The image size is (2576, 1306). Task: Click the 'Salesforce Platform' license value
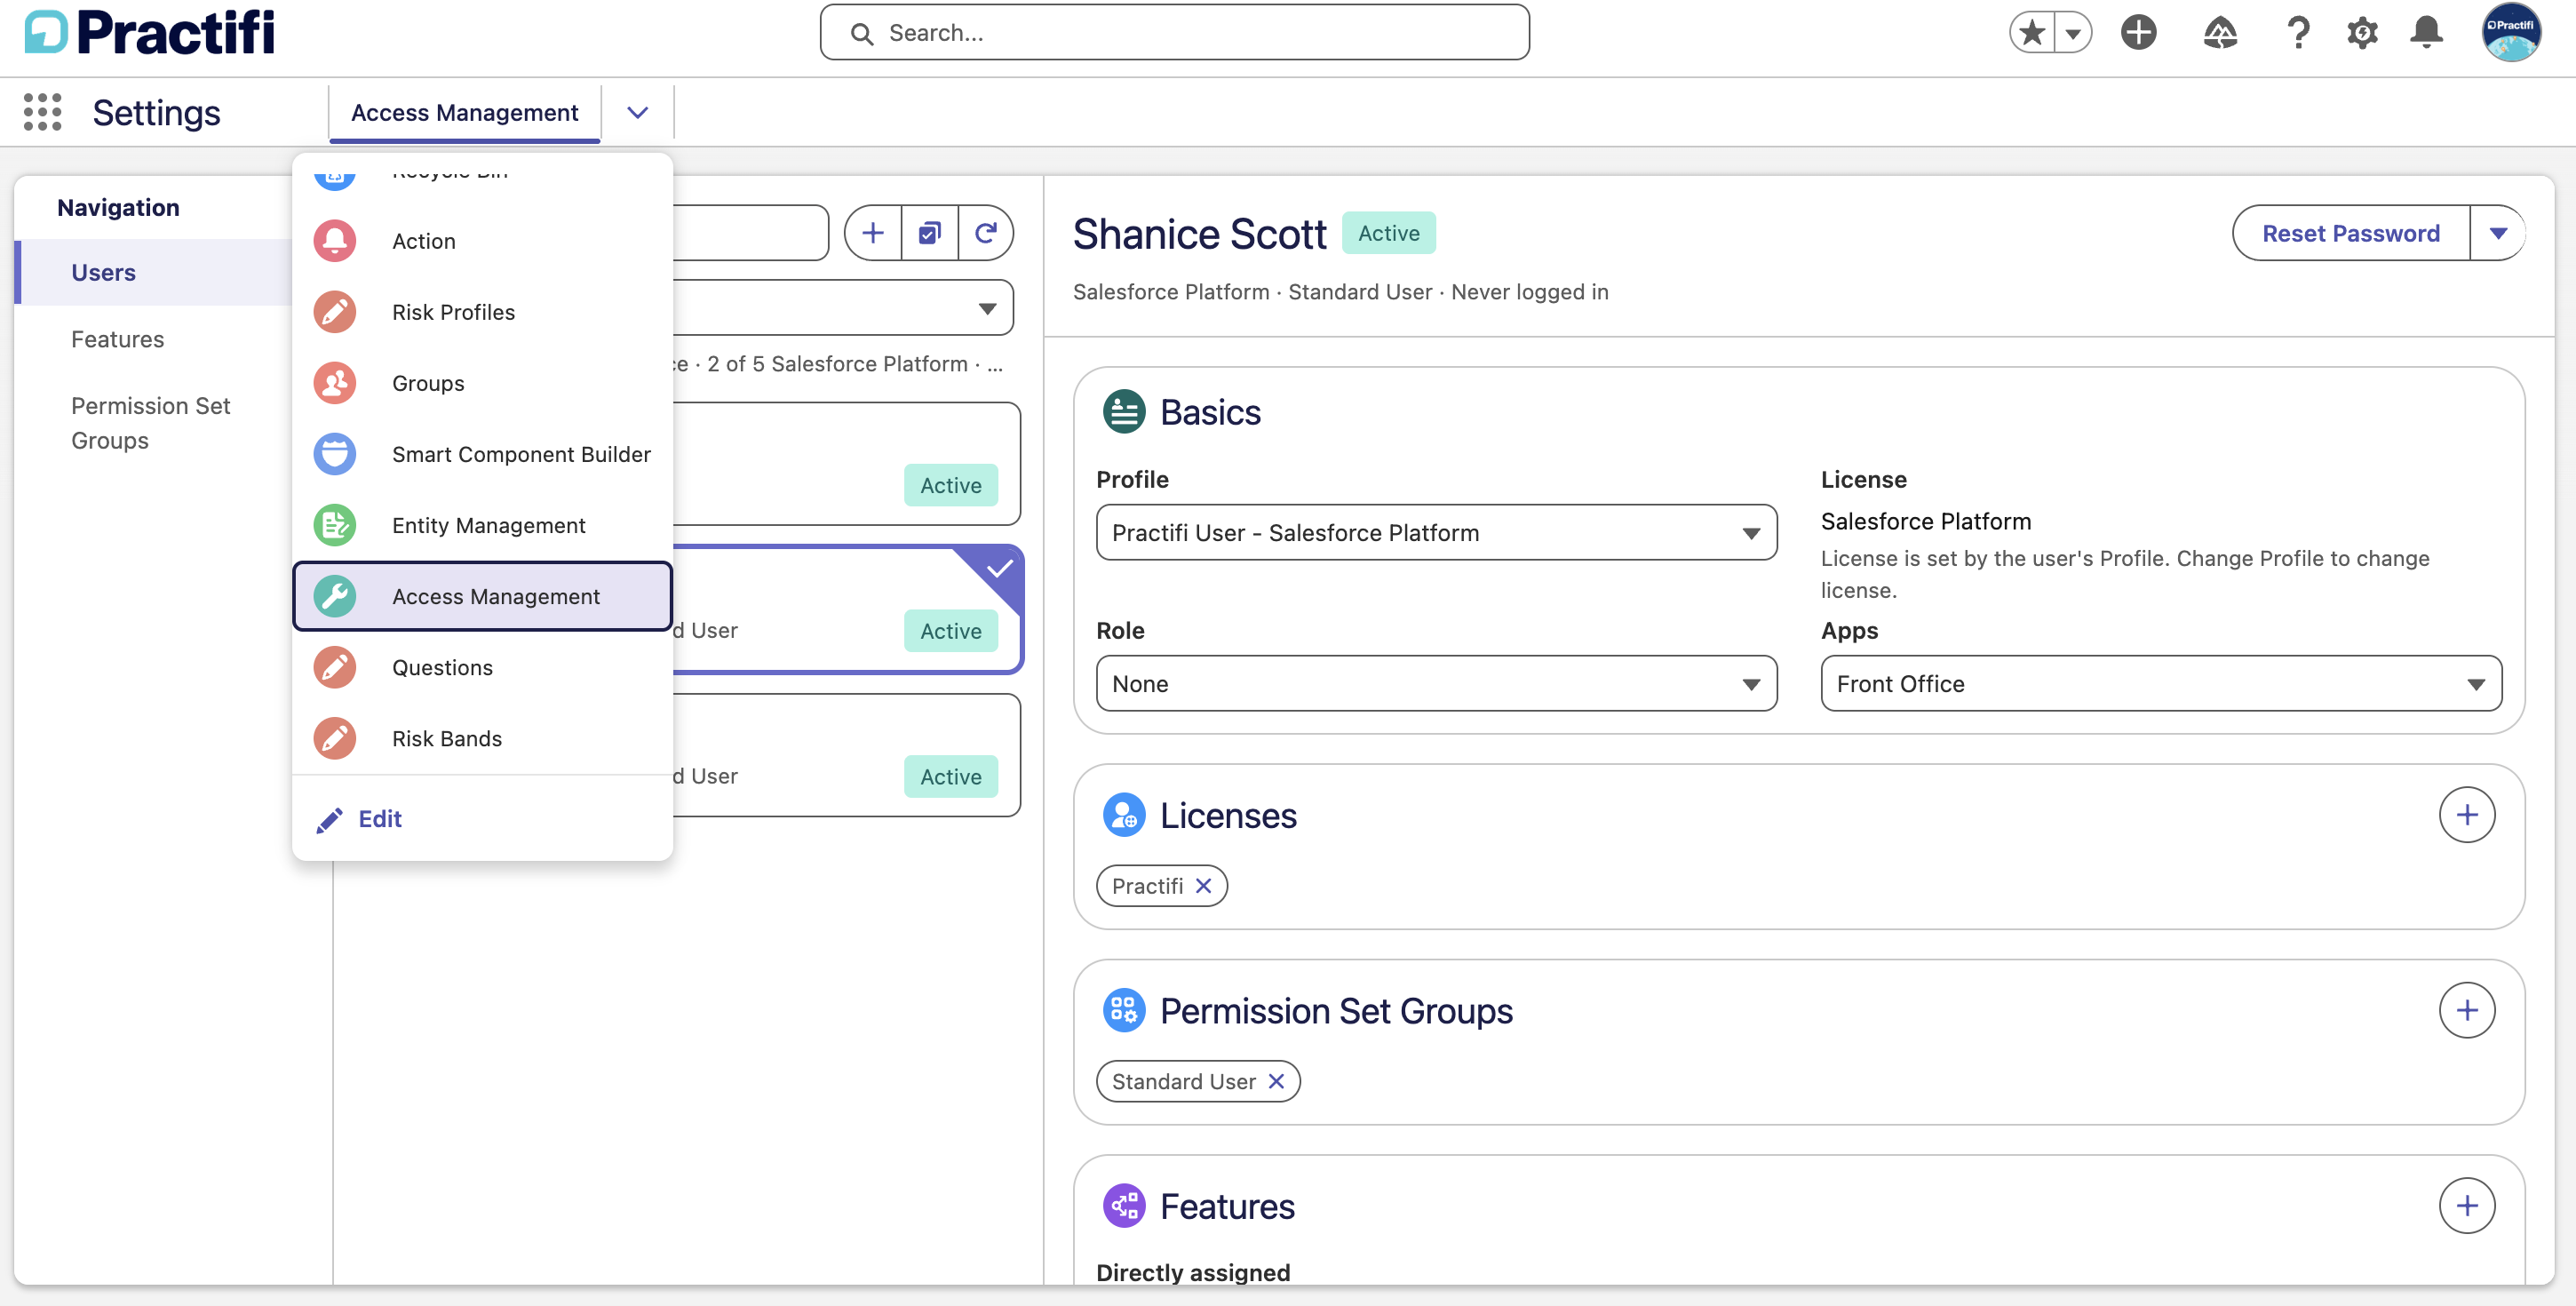(1925, 521)
